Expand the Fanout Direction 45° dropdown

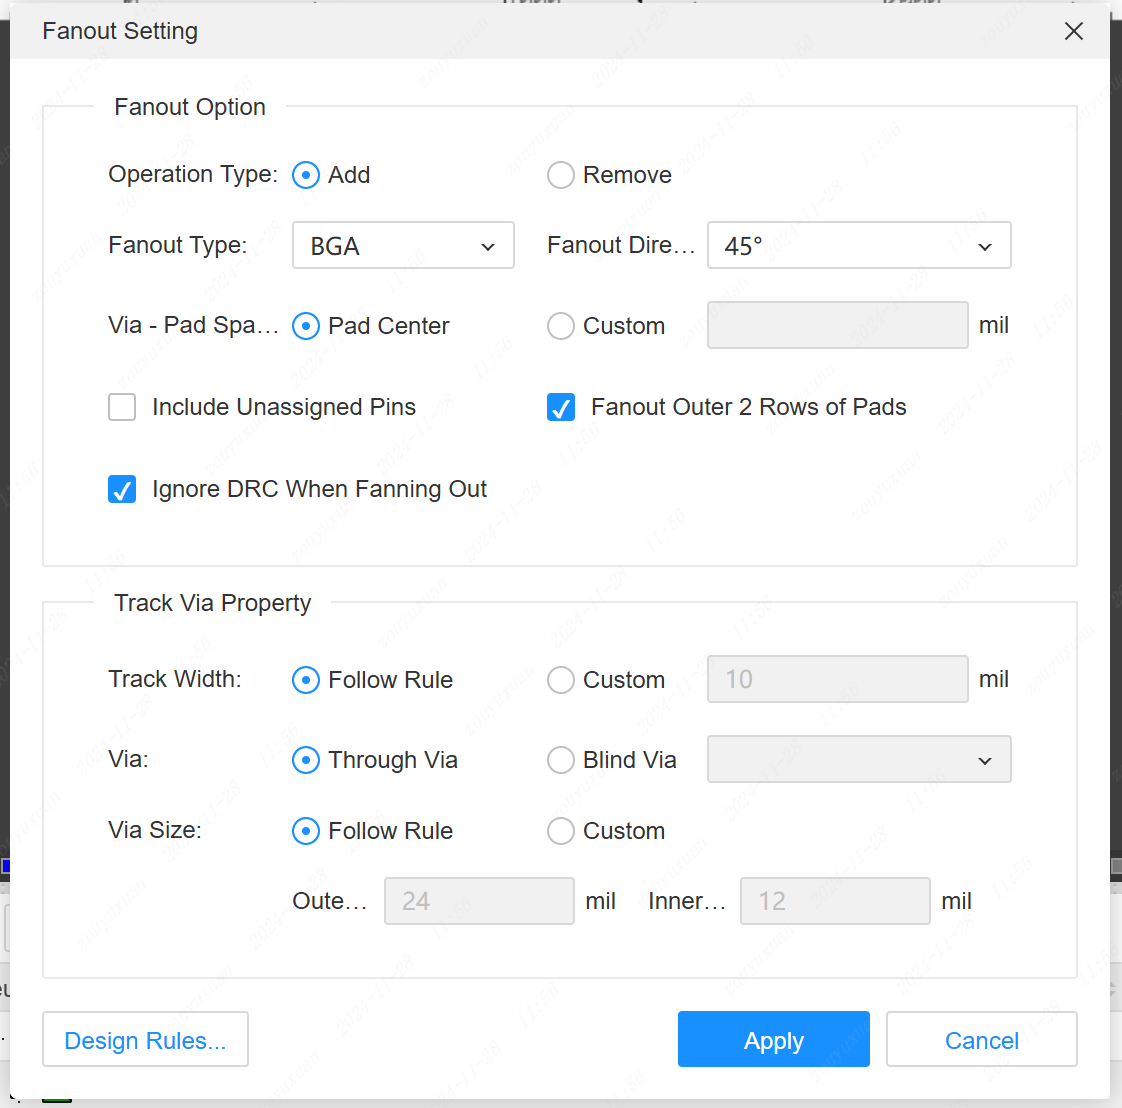click(859, 246)
